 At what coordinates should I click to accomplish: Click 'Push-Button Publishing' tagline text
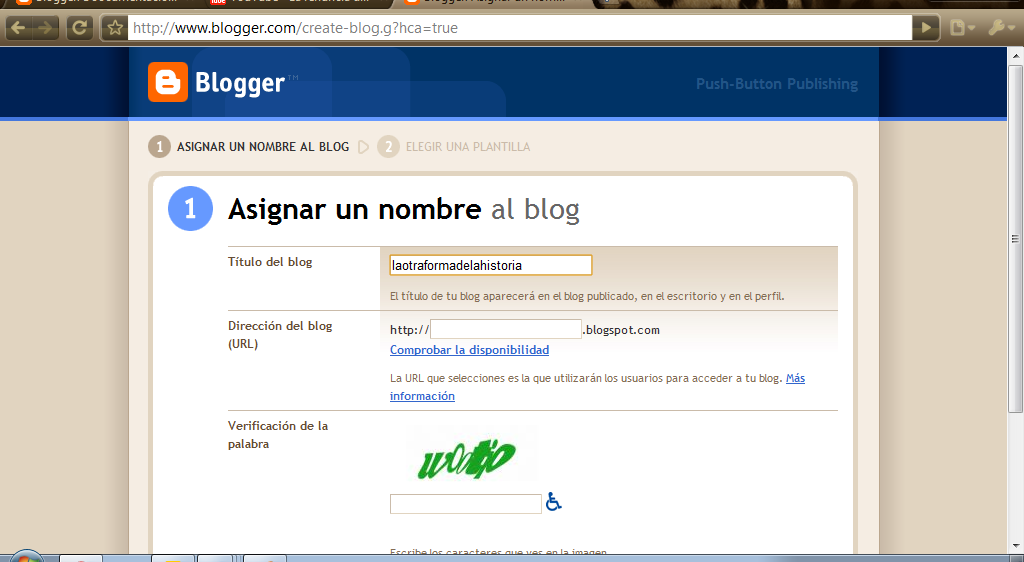(776, 84)
